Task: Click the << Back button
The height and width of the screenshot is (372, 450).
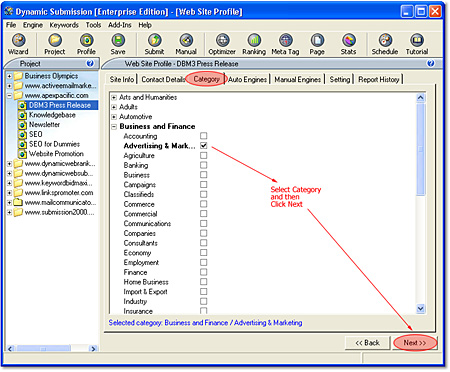Action: [367, 343]
